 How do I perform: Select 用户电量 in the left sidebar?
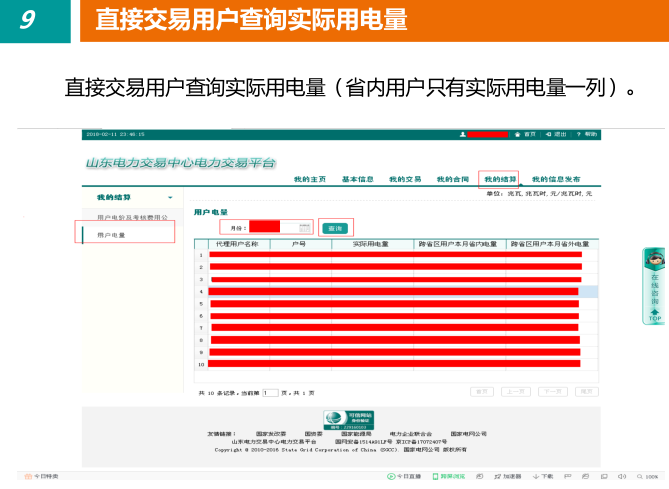click(x=111, y=235)
